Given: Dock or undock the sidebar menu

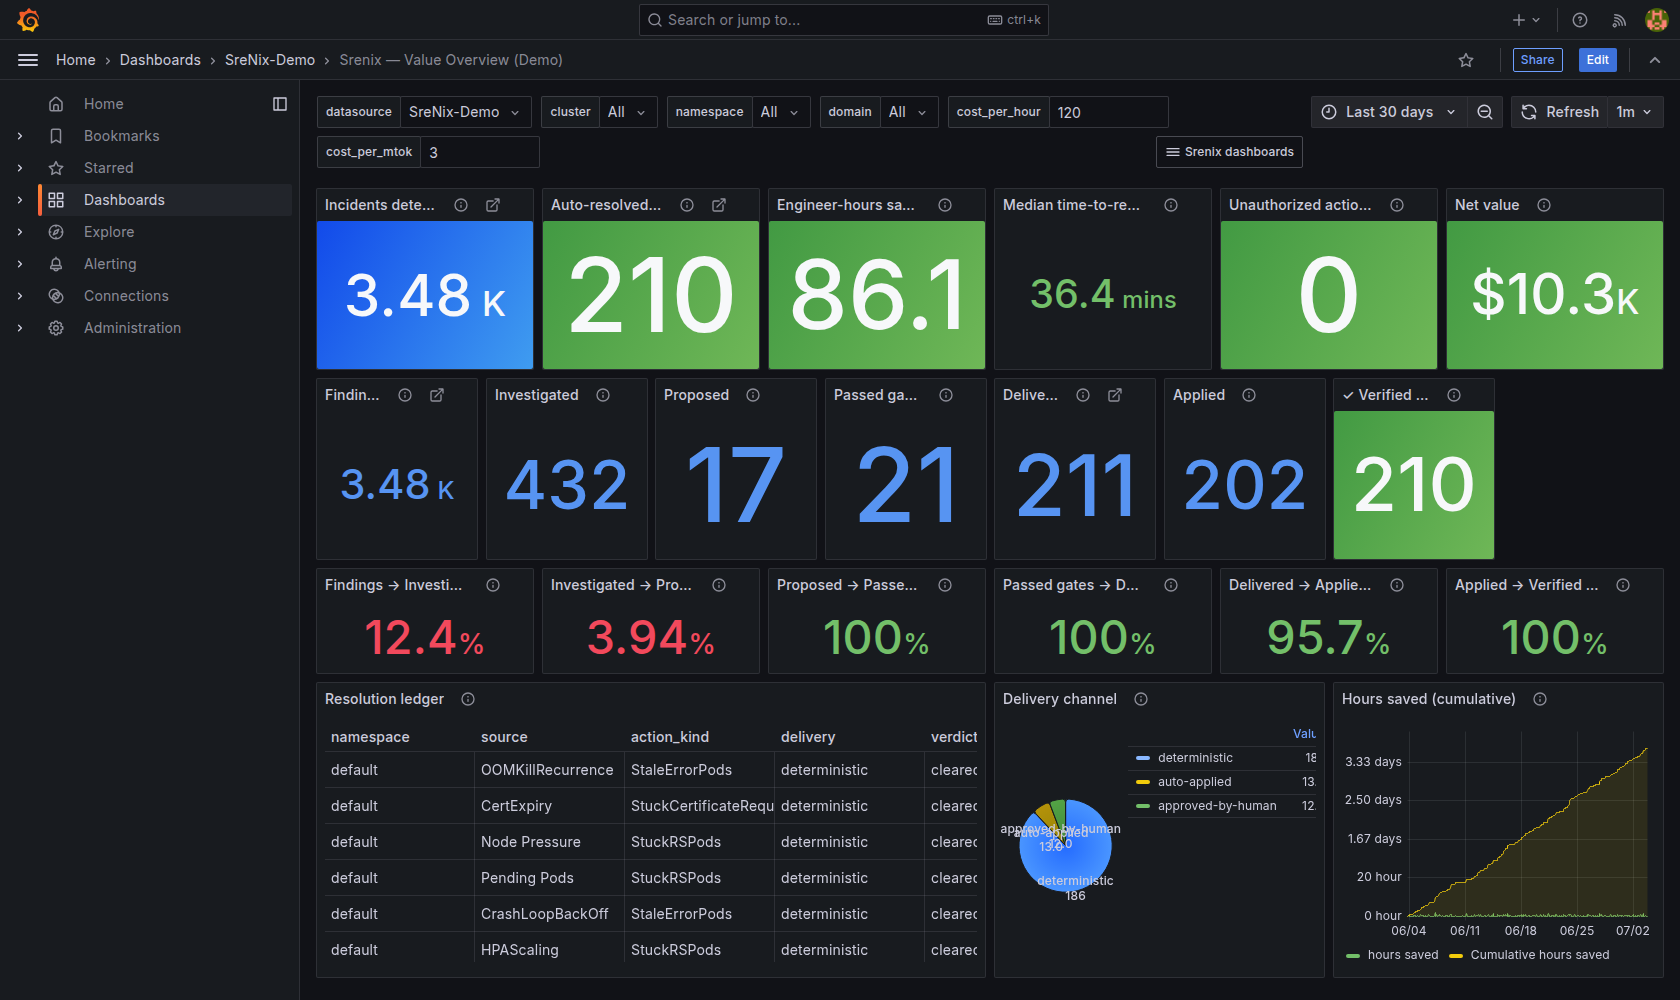Looking at the screenshot, I should coord(280,104).
